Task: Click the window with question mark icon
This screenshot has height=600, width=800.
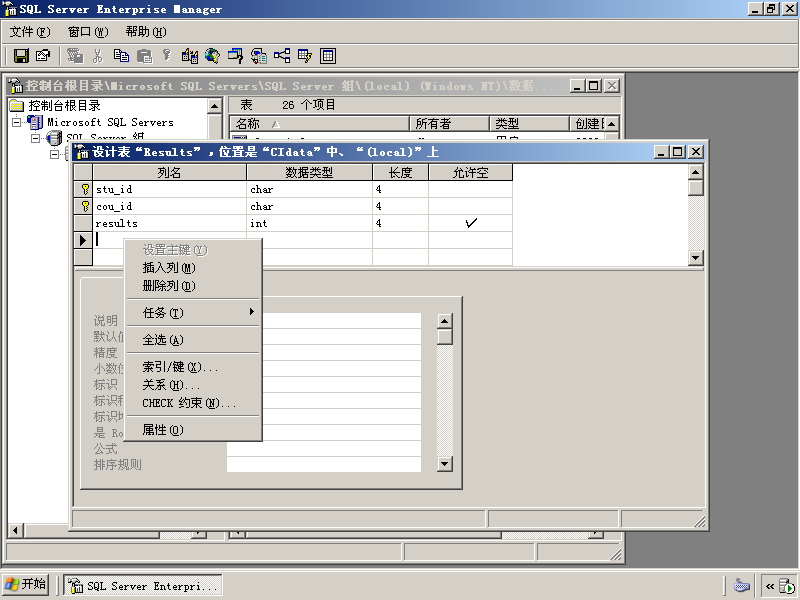Action: pyautogui.click(x=235, y=56)
